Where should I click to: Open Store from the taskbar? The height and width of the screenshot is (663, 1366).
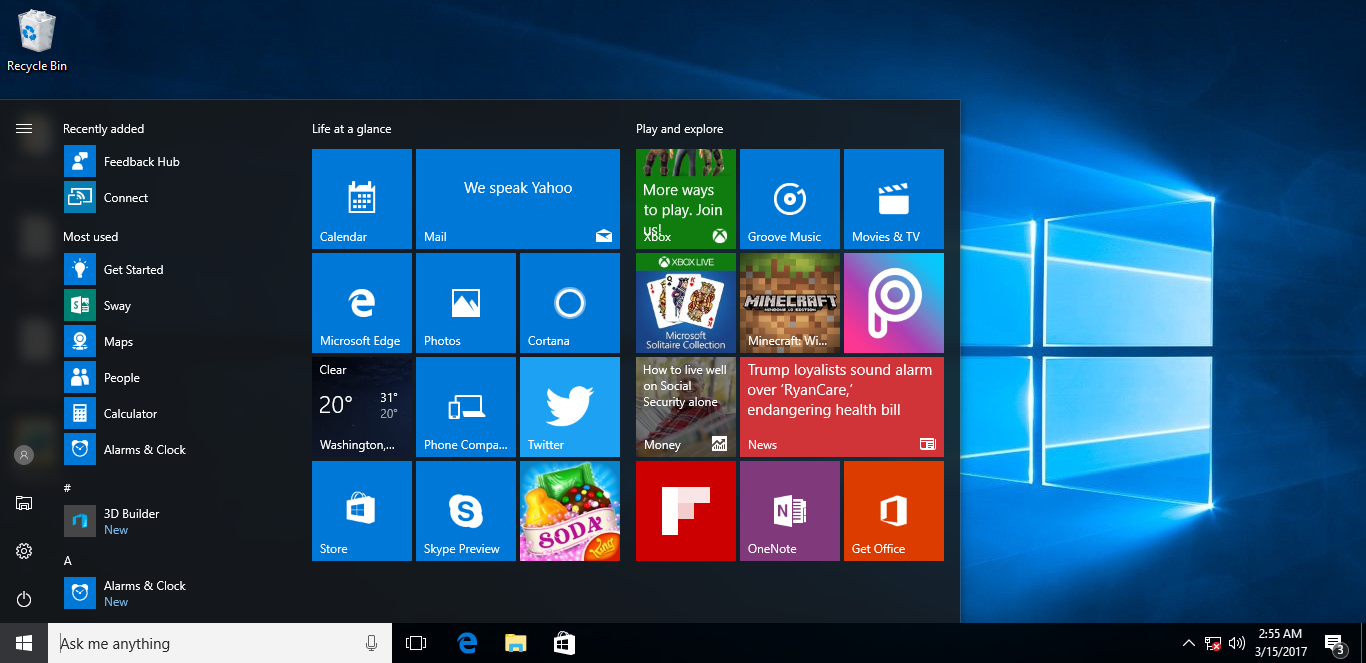(564, 643)
